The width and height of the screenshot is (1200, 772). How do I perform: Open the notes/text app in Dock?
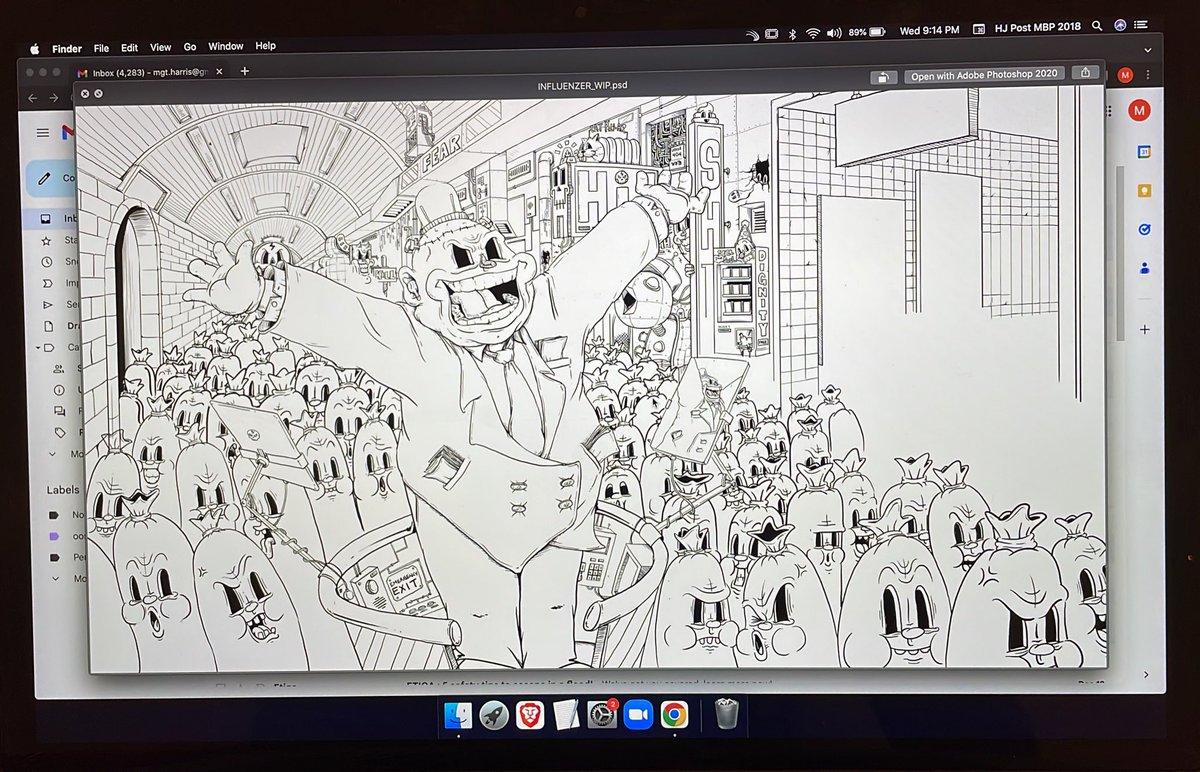[566, 714]
